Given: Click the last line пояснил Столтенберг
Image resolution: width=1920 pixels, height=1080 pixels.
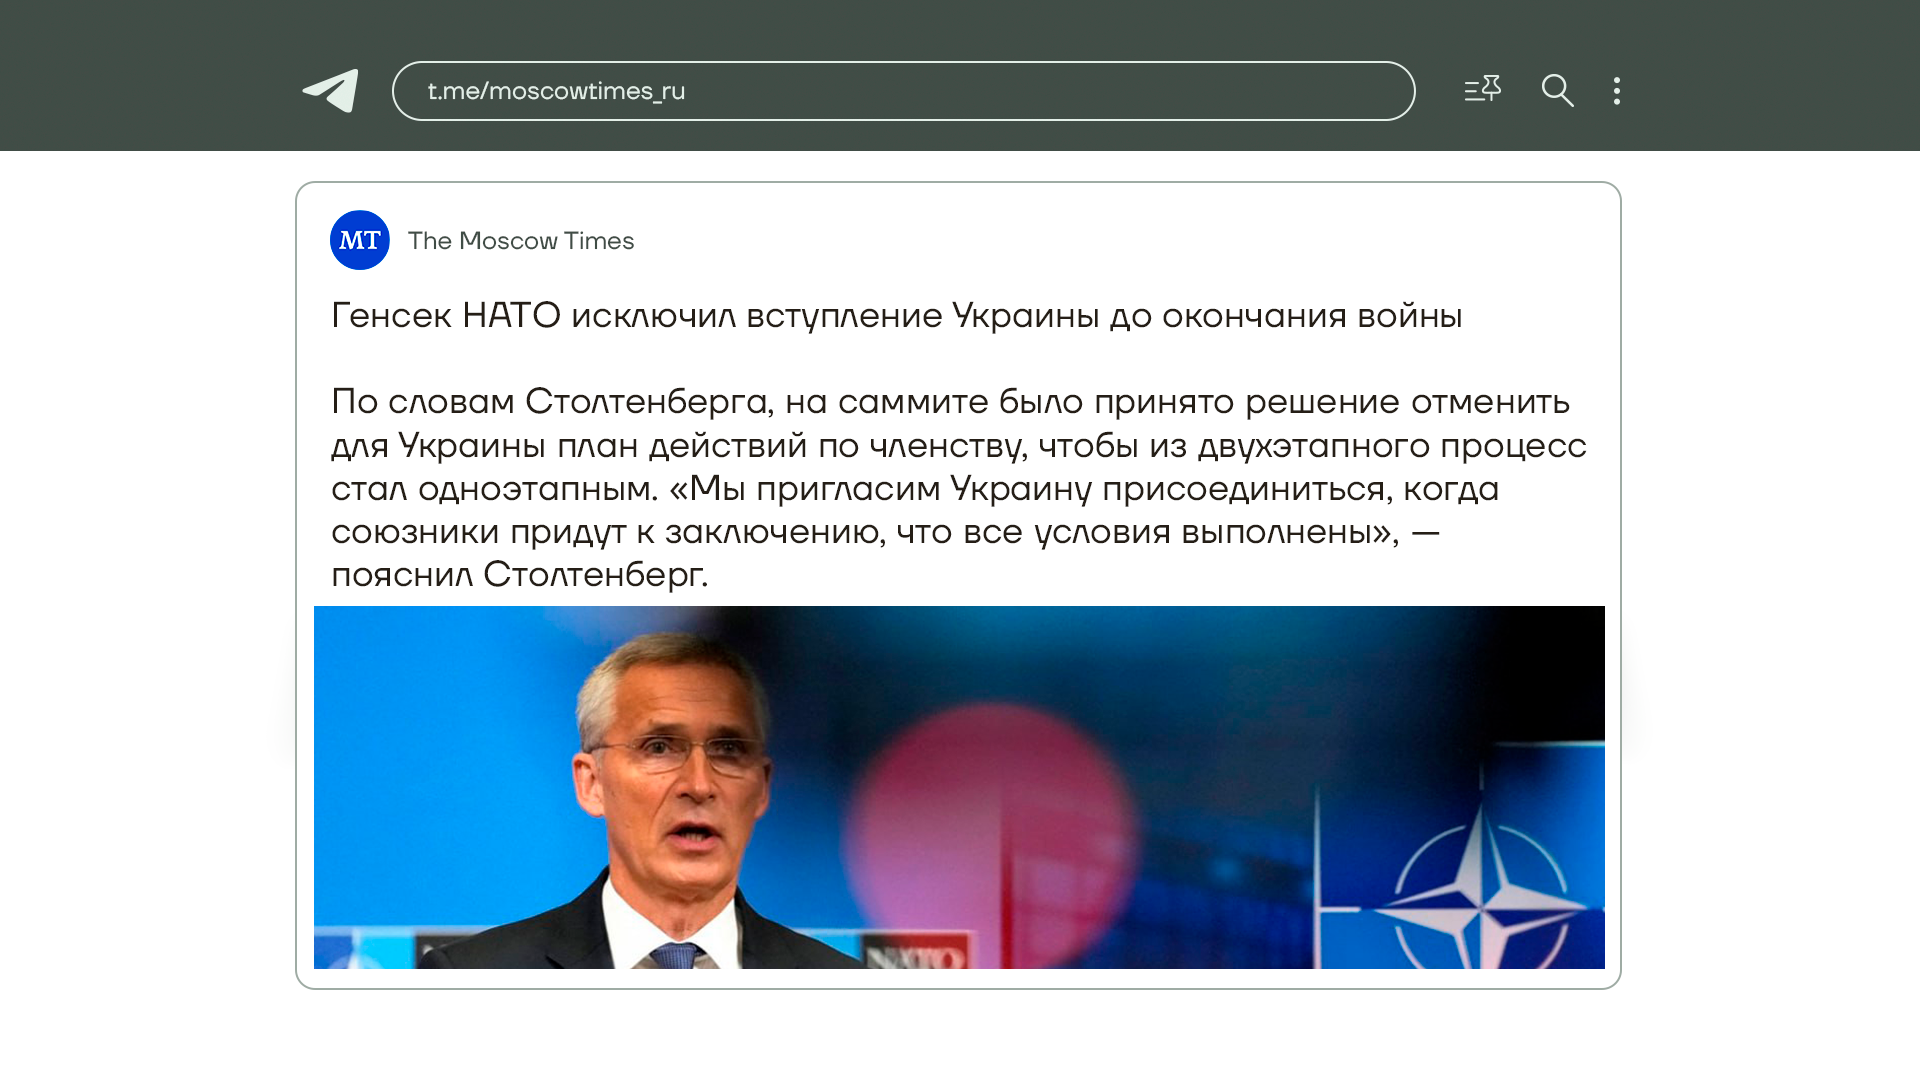Looking at the screenshot, I should pos(520,575).
